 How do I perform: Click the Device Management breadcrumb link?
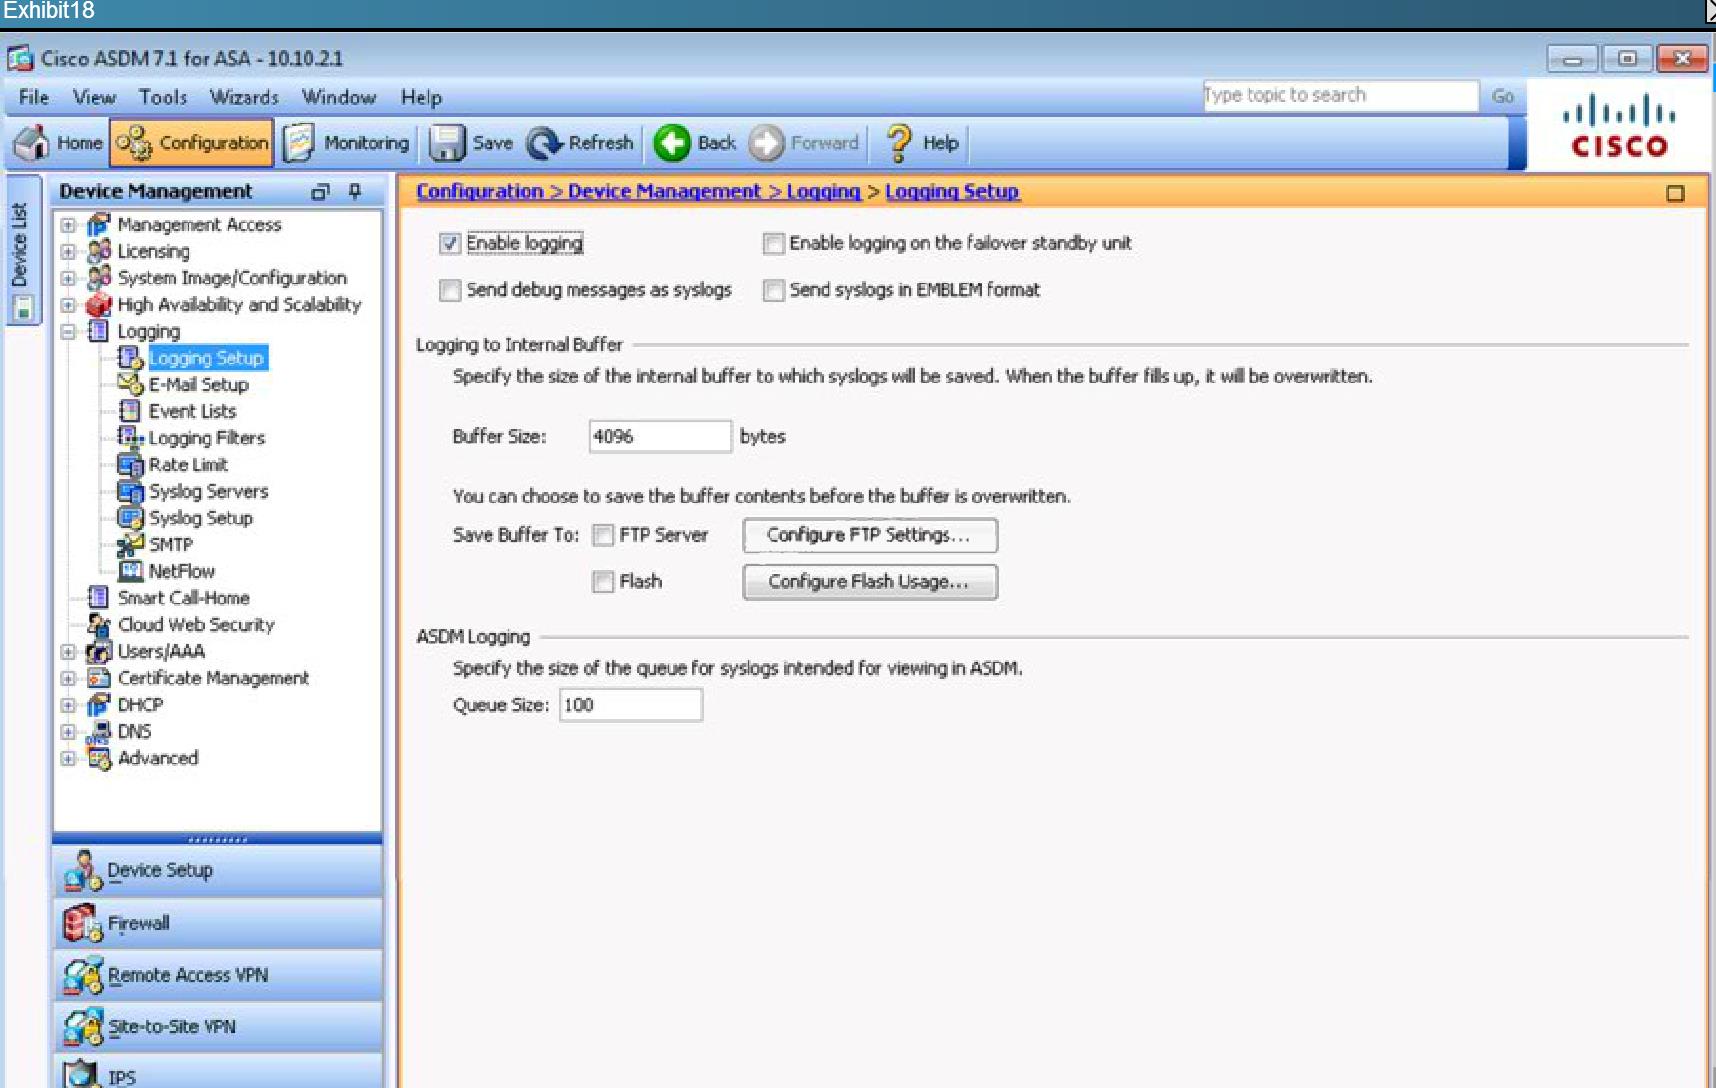pyautogui.click(x=665, y=191)
